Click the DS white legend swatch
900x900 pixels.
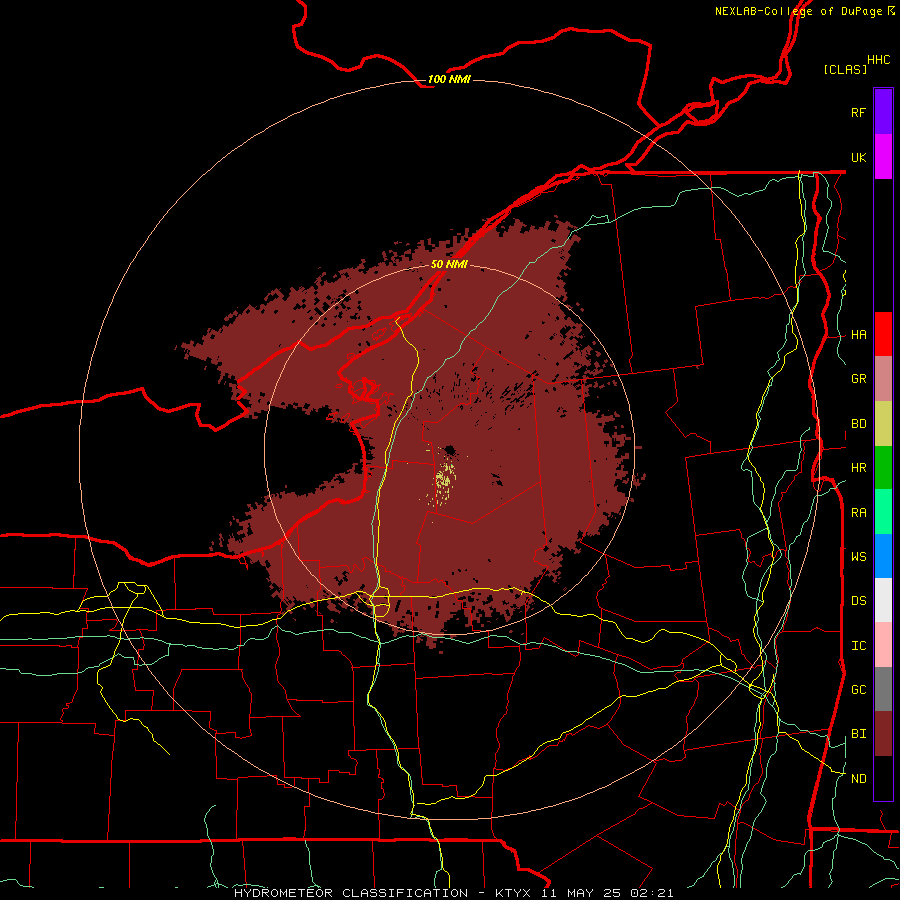pos(883,600)
